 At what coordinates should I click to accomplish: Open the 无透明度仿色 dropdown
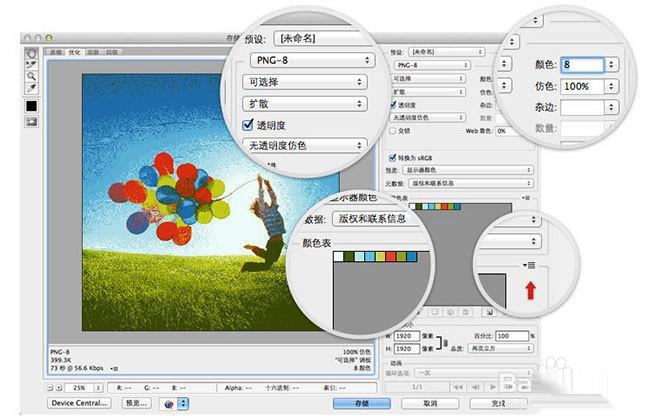coord(427,118)
